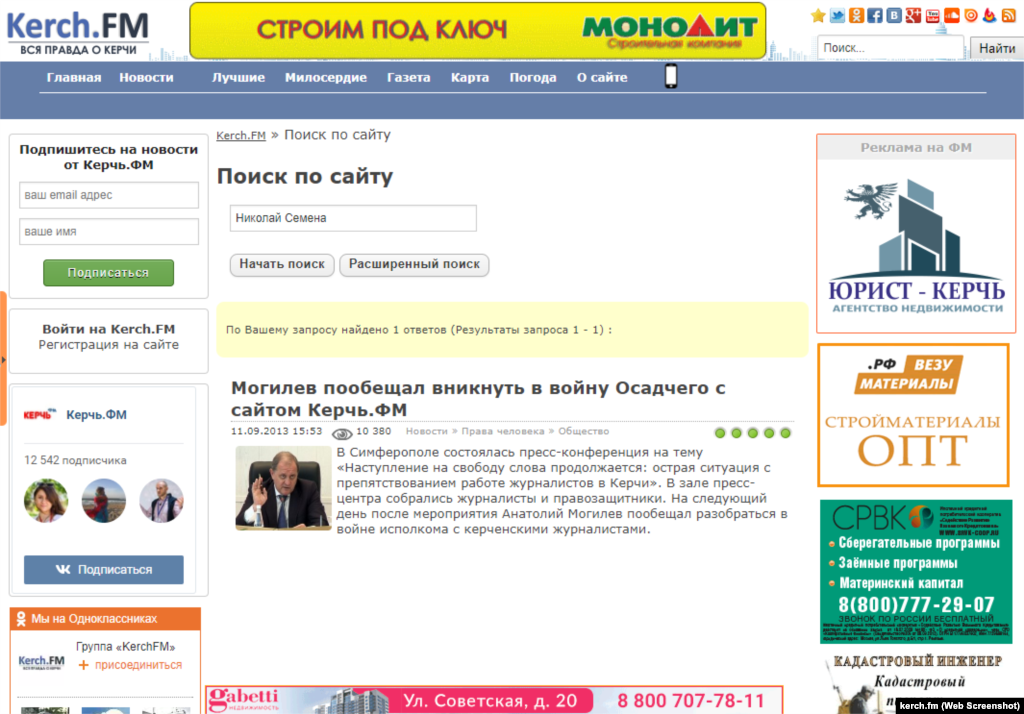Open the Могилев article headline link
Image resolution: width=1024 pixels, height=714 pixels.
click(478, 399)
